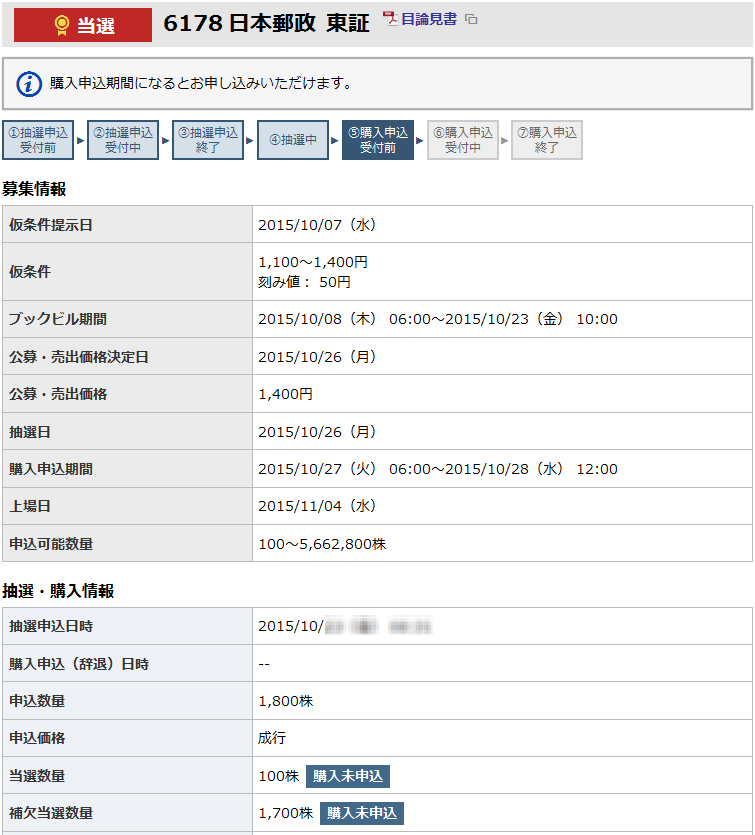
Task: Click the 申込価格 value 成行
Action: pos(272,738)
